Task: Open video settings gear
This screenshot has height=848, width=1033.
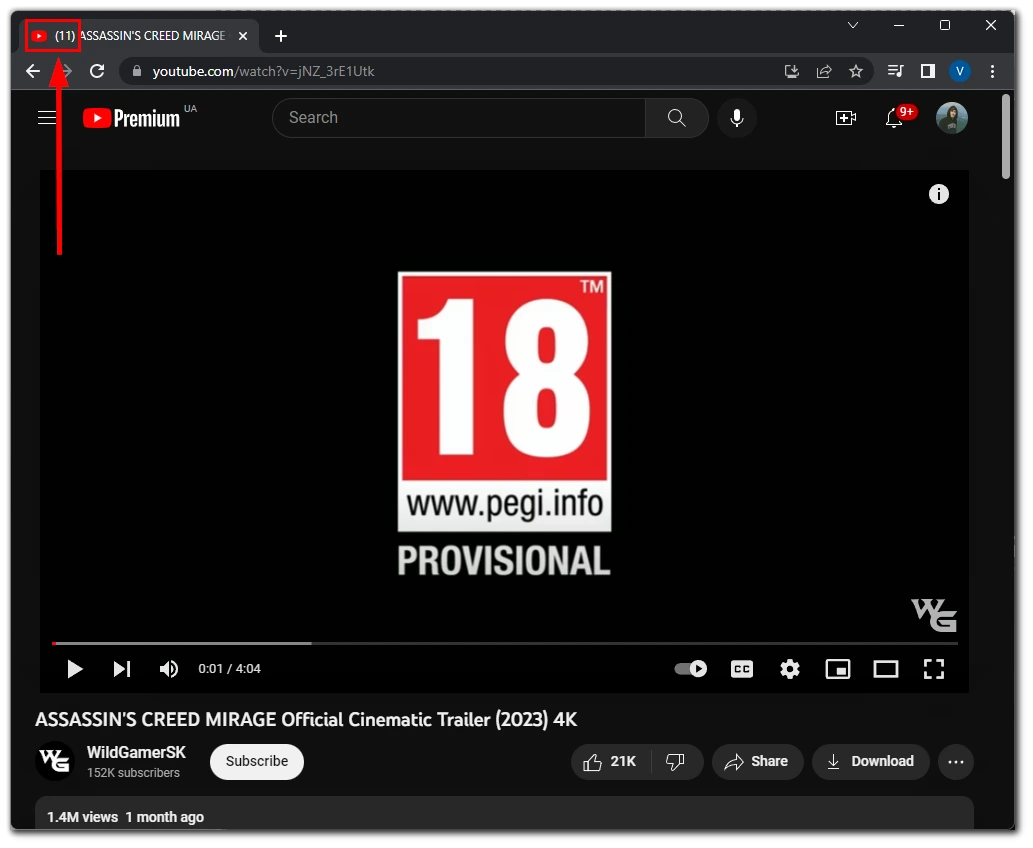Action: click(790, 669)
